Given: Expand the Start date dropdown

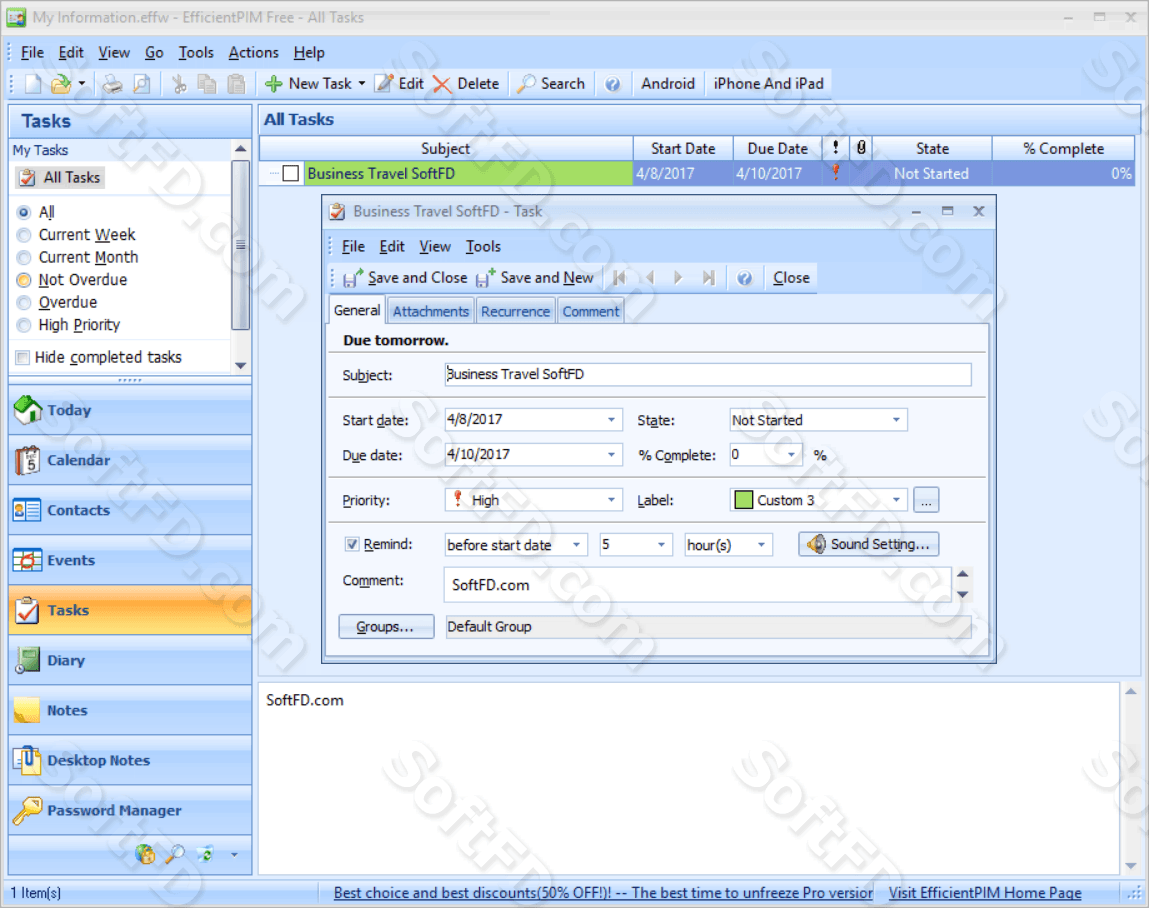Looking at the screenshot, I should coord(611,420).
